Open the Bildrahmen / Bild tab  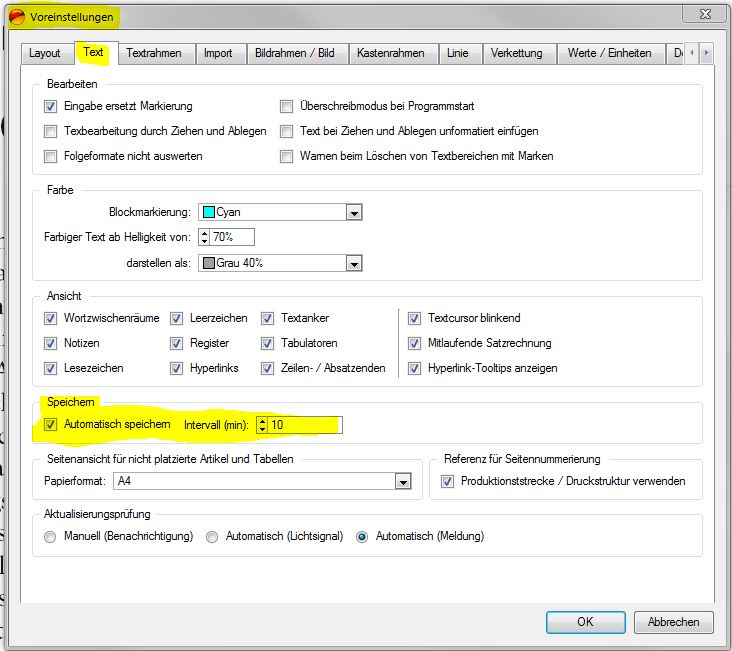[x=294, y=53]
